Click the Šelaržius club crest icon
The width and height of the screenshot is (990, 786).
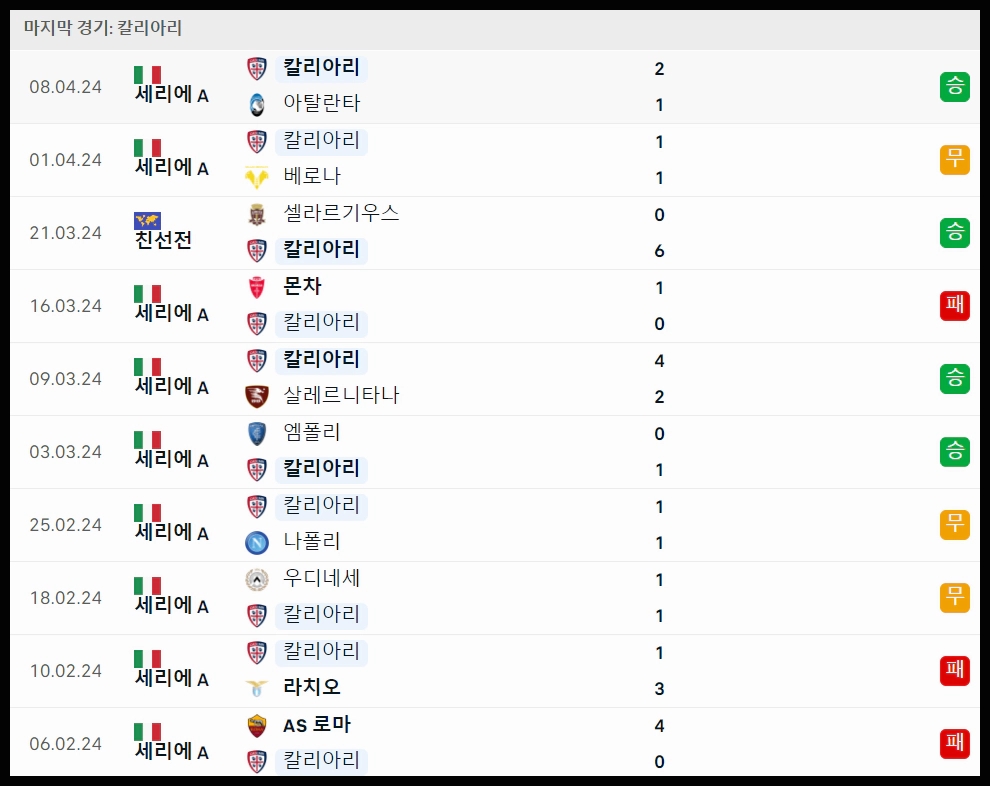(x=256, y=214)
